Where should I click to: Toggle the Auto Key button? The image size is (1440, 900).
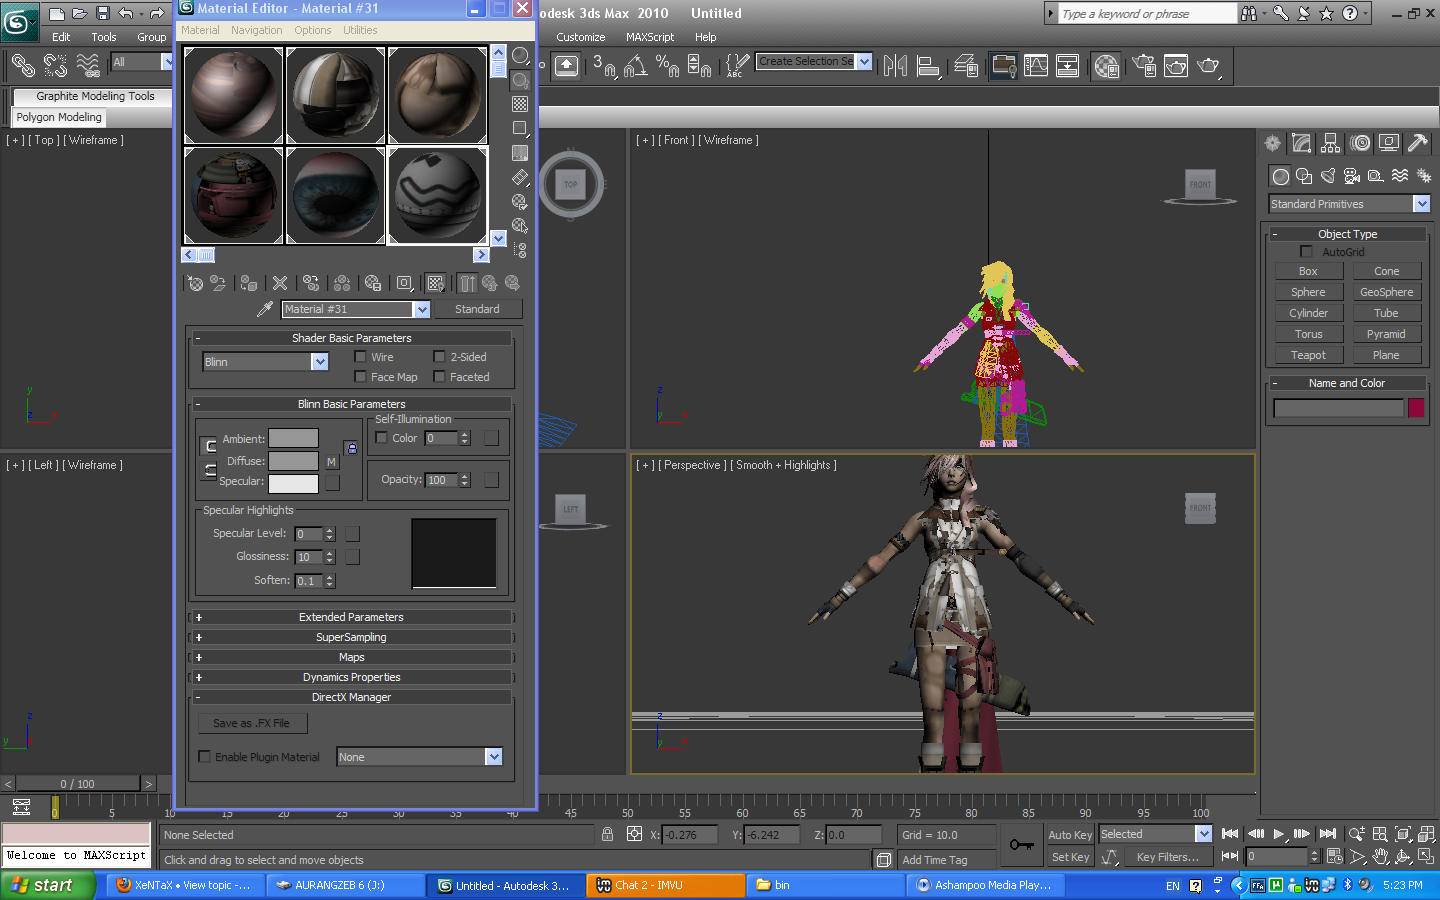tap(1070, 835)
